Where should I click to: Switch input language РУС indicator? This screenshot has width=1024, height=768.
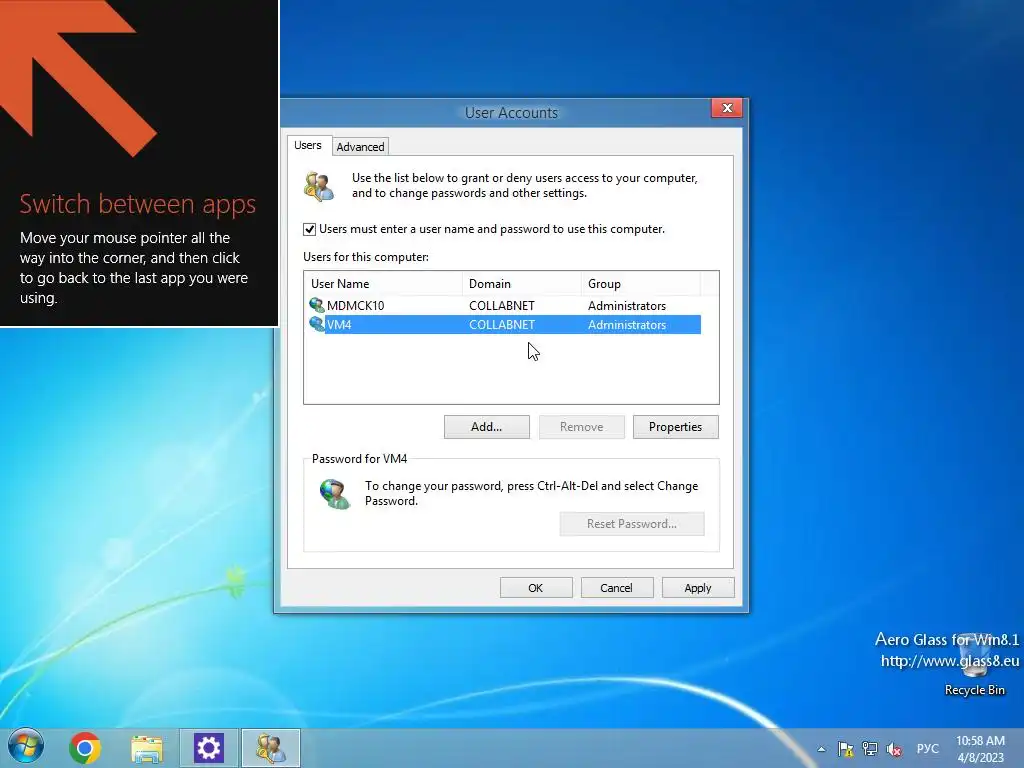[x=927, y=748]
